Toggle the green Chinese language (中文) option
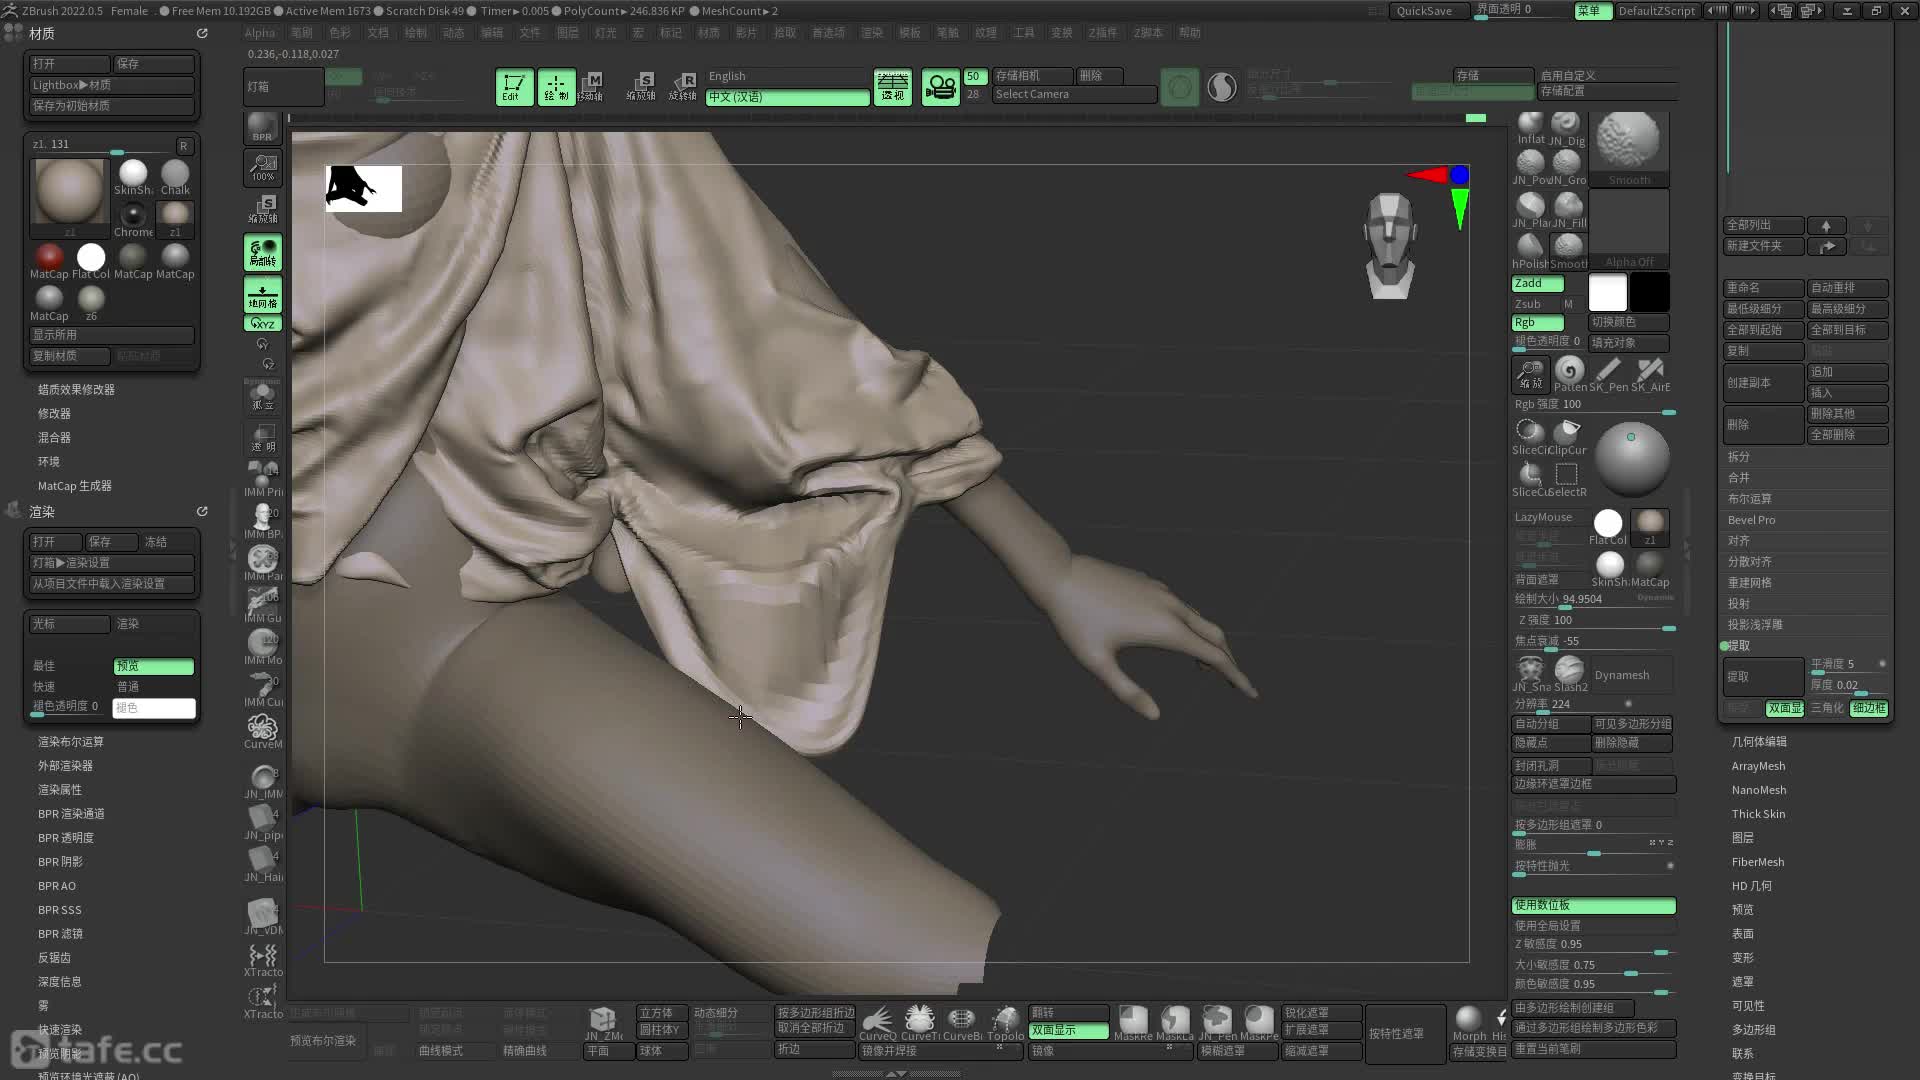1920x1080 pixels. (788, 97)
